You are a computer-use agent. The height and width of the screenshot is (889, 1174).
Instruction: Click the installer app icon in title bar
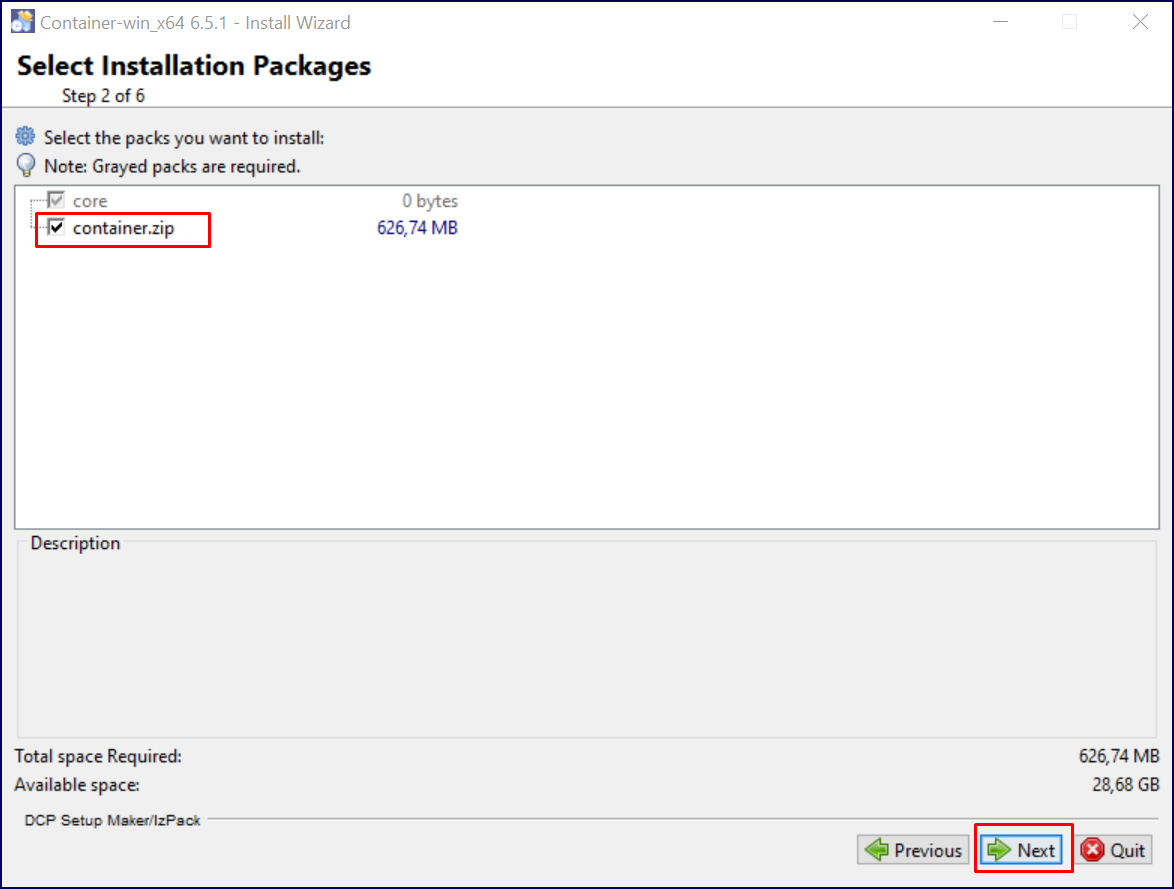point(22,22)
